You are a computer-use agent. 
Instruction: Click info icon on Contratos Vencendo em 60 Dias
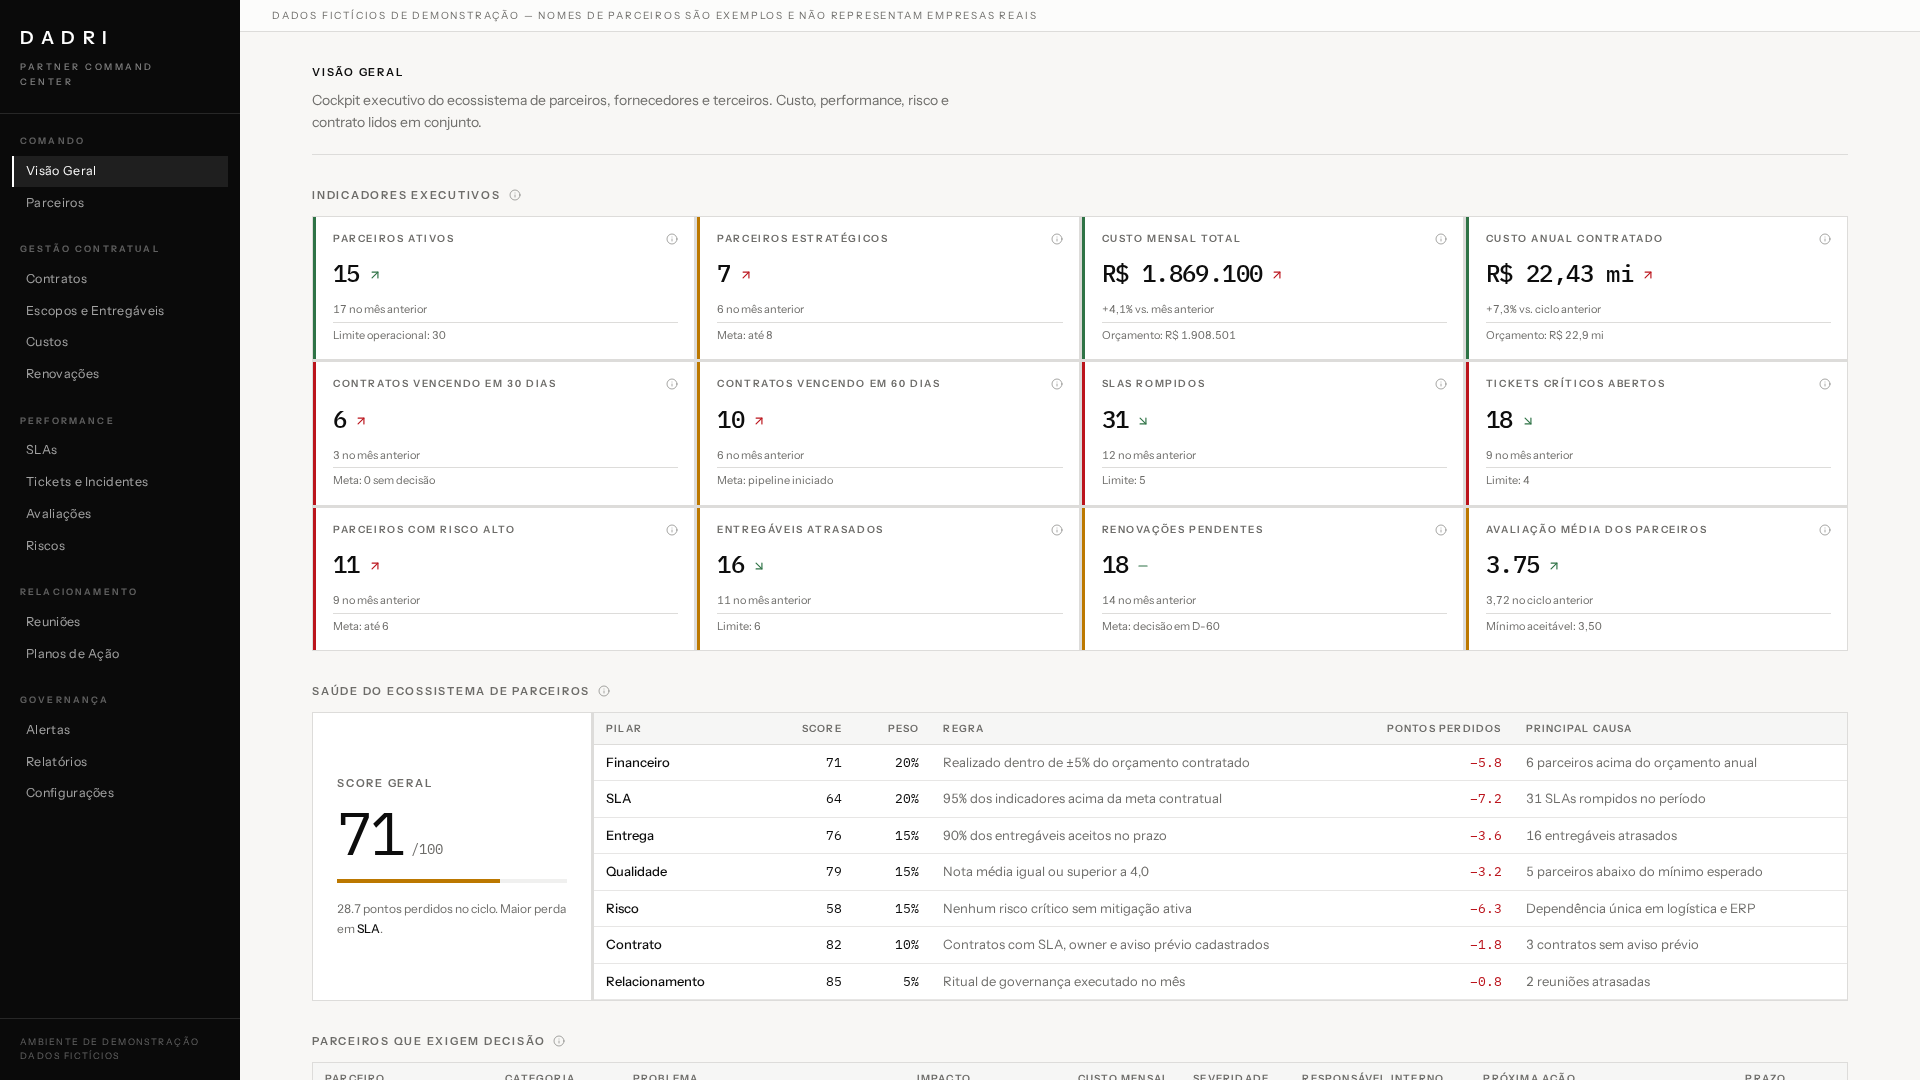tap(1057, 384)
